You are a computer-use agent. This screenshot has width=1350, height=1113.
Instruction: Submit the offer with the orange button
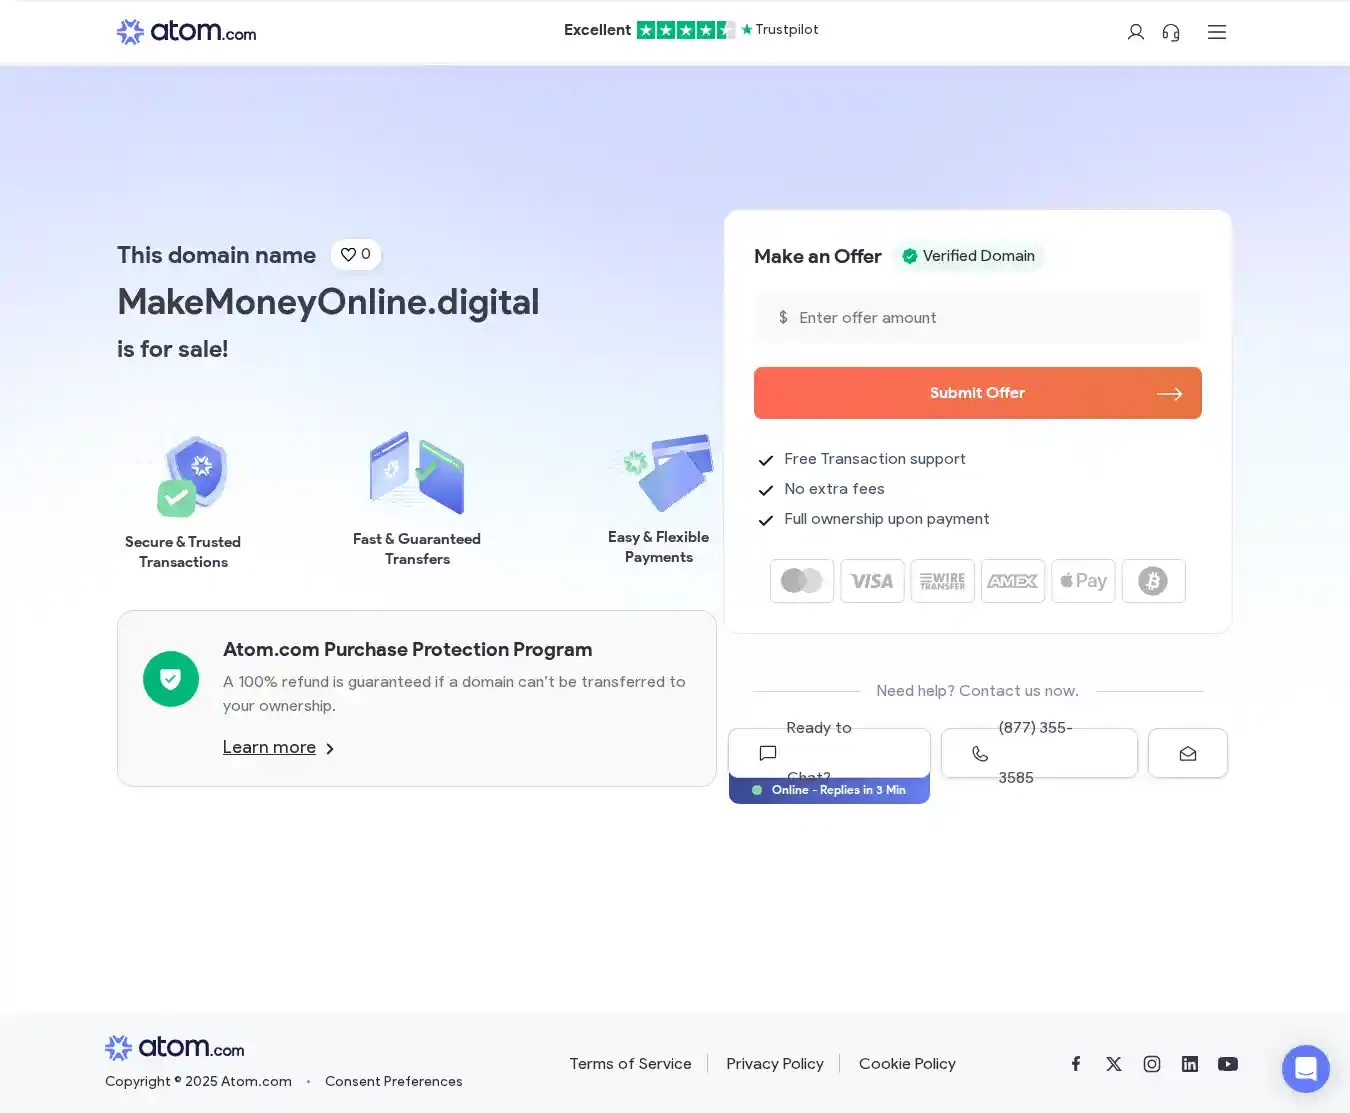pyautogui.click(x=977, y=393)
